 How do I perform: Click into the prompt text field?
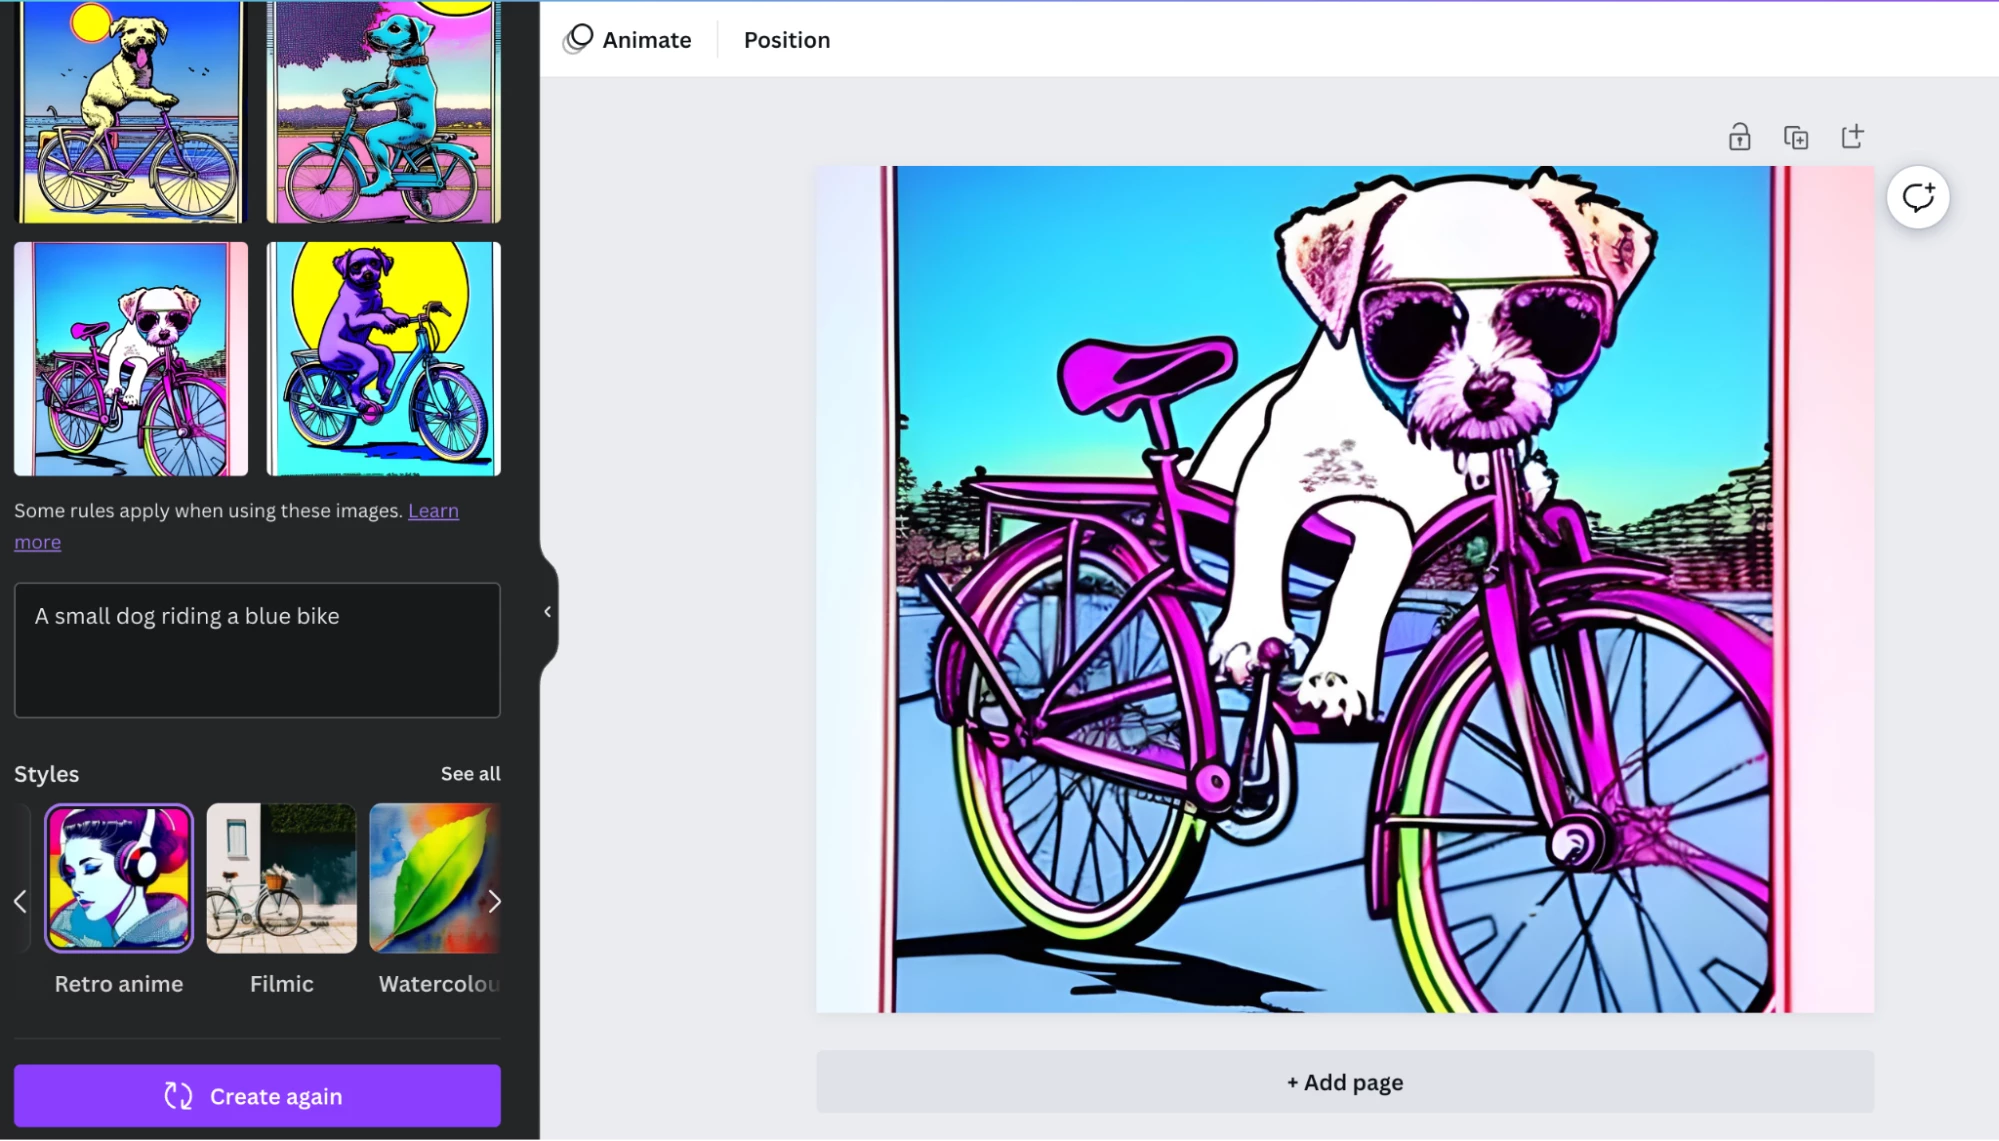257,650
